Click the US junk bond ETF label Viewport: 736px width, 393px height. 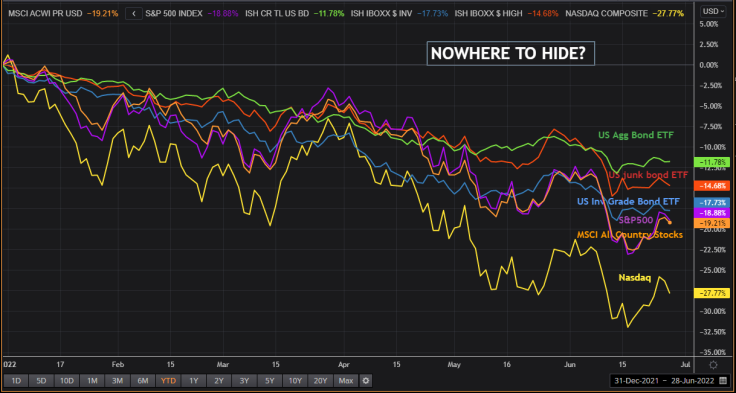(x=648, y=175)
